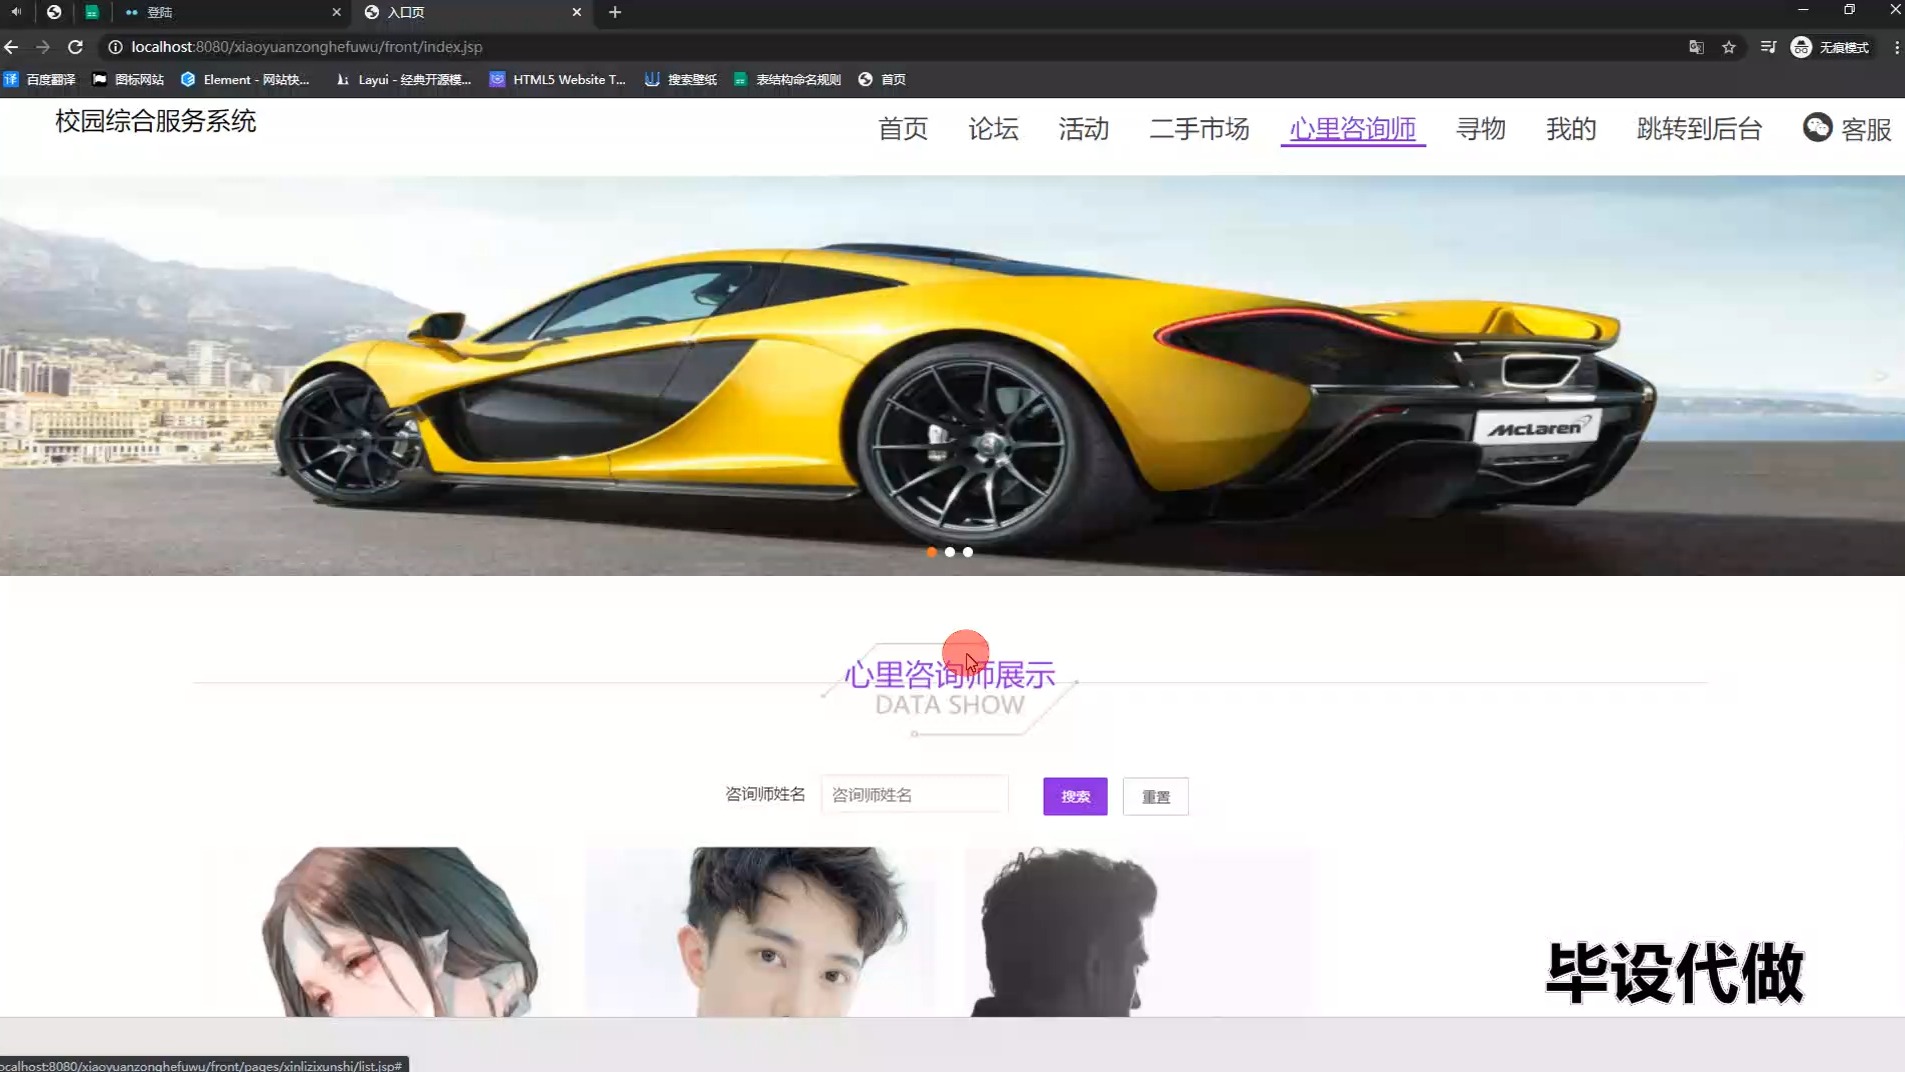Open the 论坛 navigation item
The image size is (1905, 1072).
click(993, 129)
